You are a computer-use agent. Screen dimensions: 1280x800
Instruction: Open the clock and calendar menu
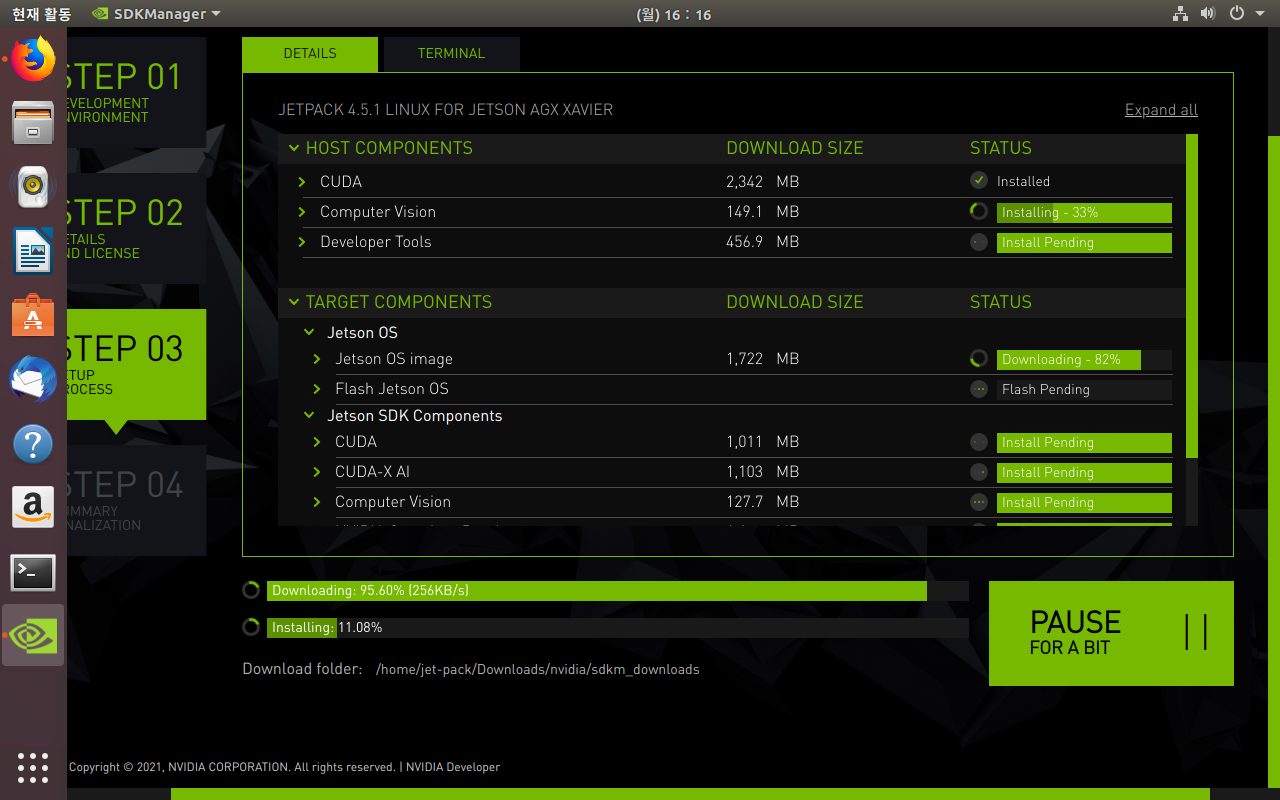673,14
